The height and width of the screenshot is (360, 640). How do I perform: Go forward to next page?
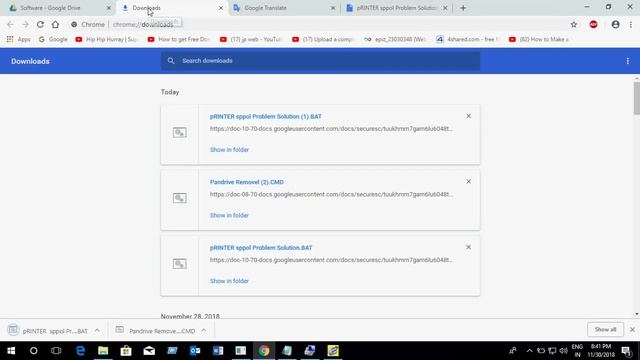click(x=25, y=24)
